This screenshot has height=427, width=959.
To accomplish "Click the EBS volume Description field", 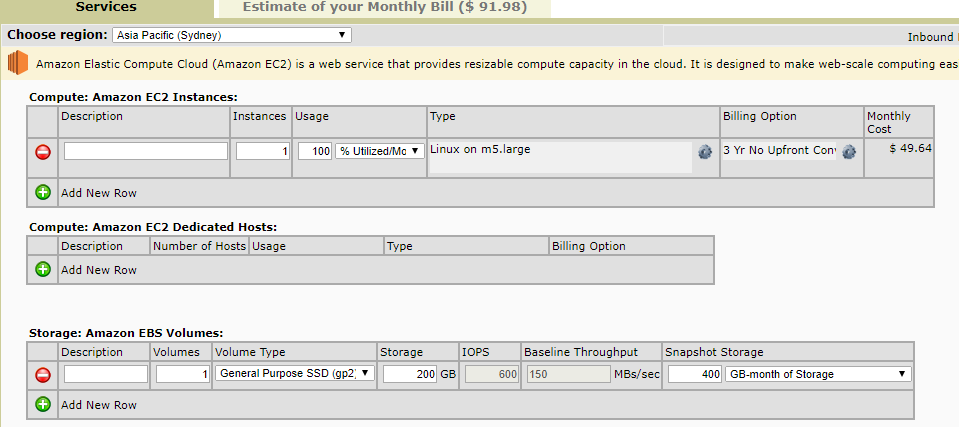I will [106, 374].
